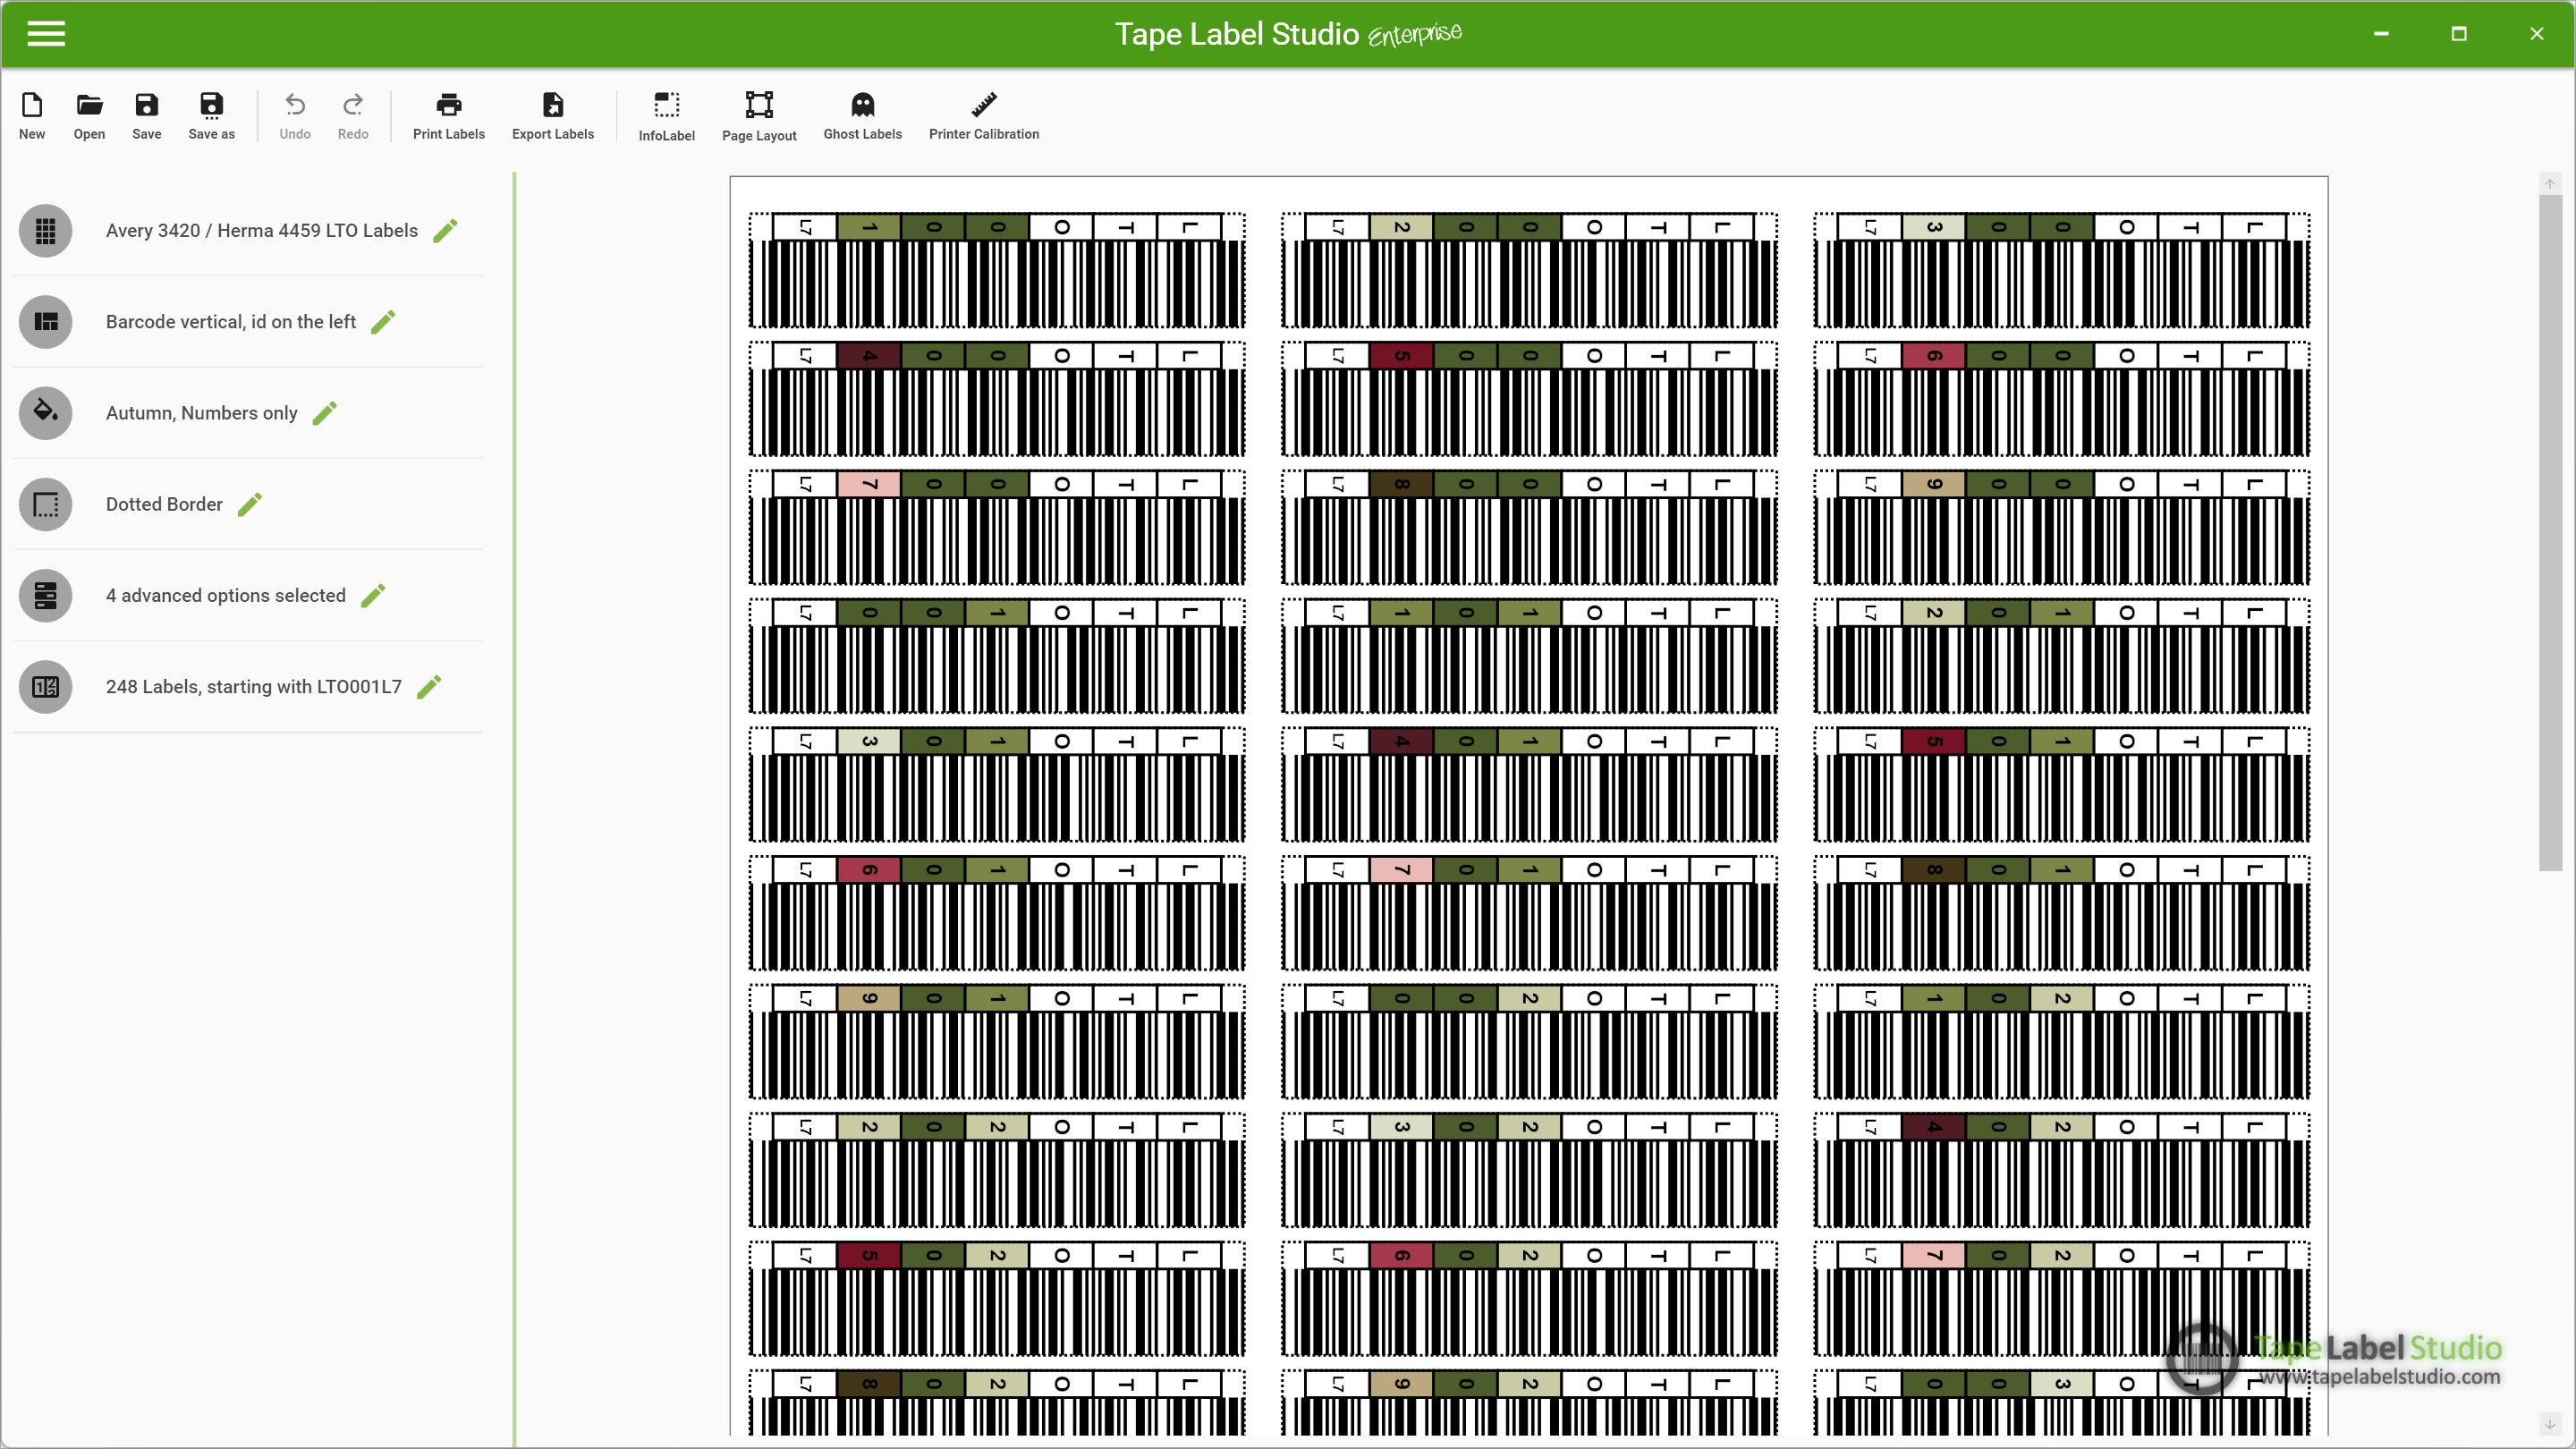
Task: Edit 248 Labels range with pencil
Action: [x=429, y=687]
